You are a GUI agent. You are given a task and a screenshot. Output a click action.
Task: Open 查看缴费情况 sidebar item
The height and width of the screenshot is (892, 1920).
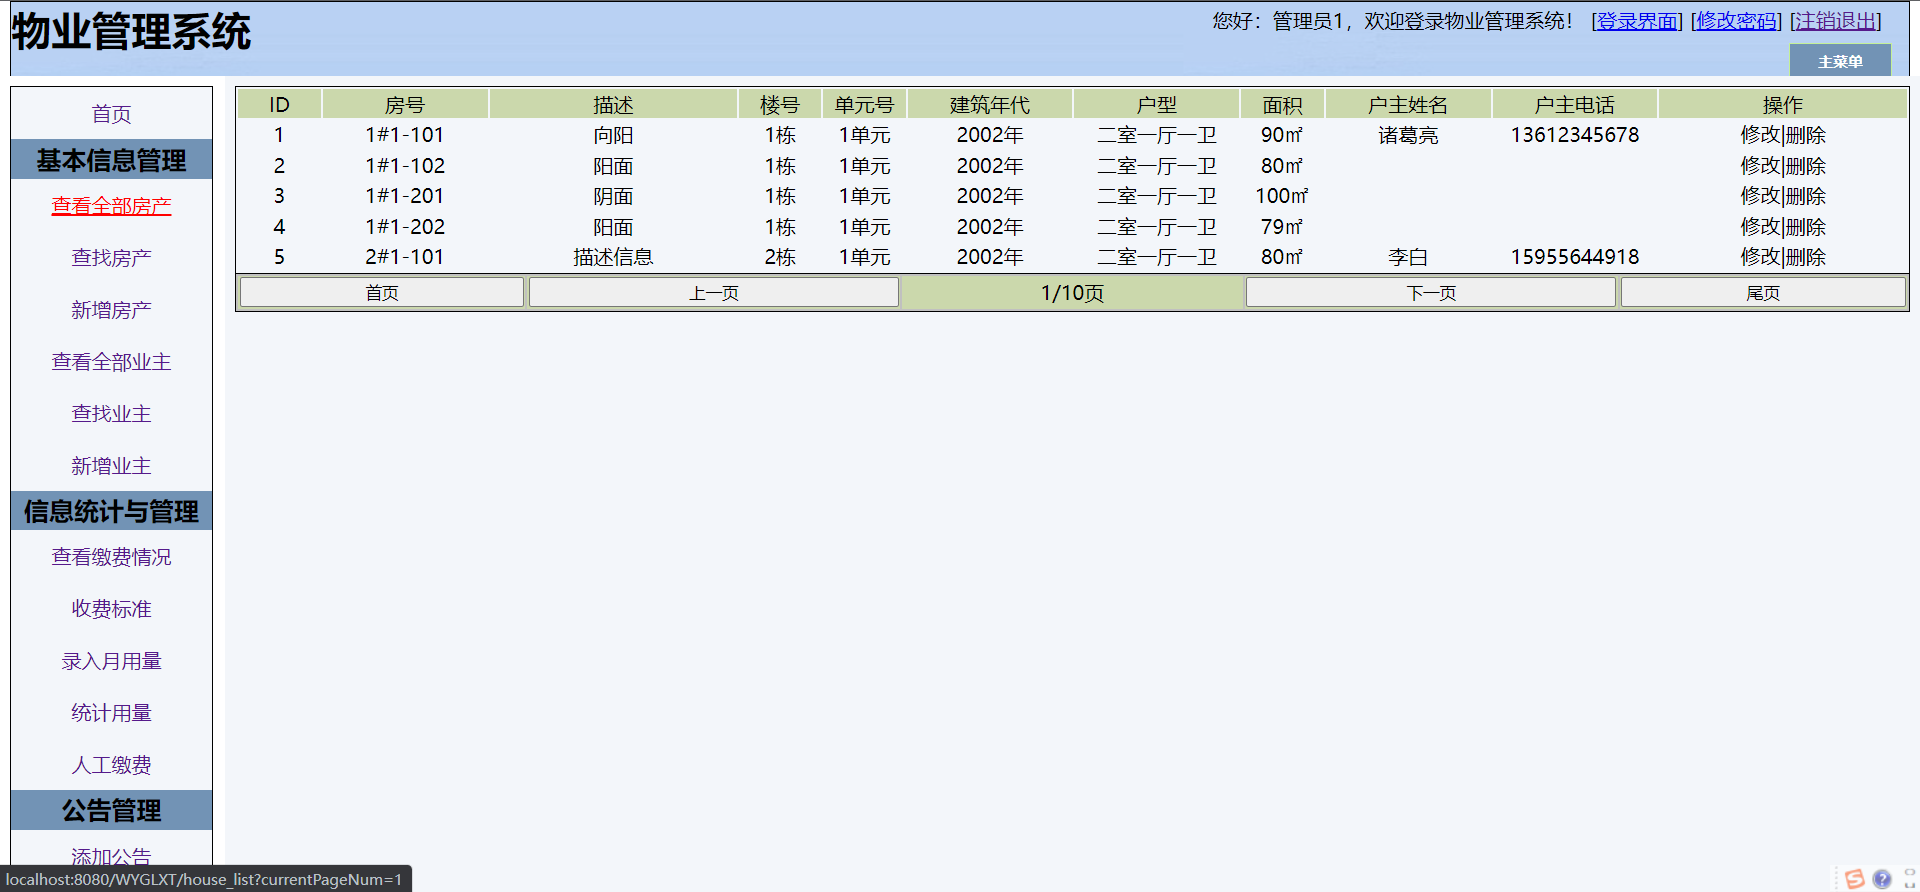pyautogui.click(x=111, y=557)
